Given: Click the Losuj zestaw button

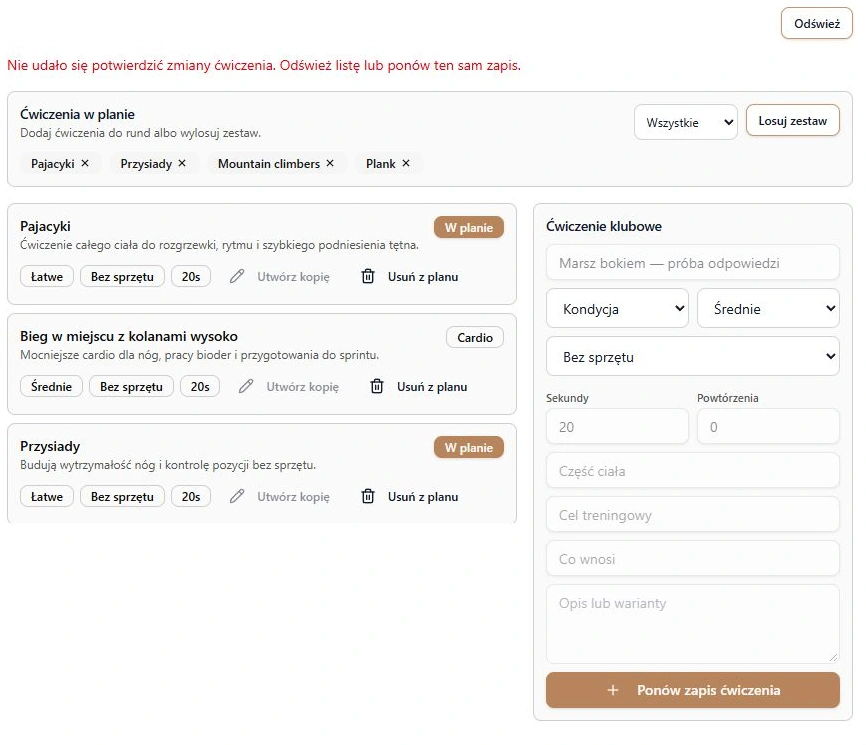Looking at the screenshot, I should point(793,120).
